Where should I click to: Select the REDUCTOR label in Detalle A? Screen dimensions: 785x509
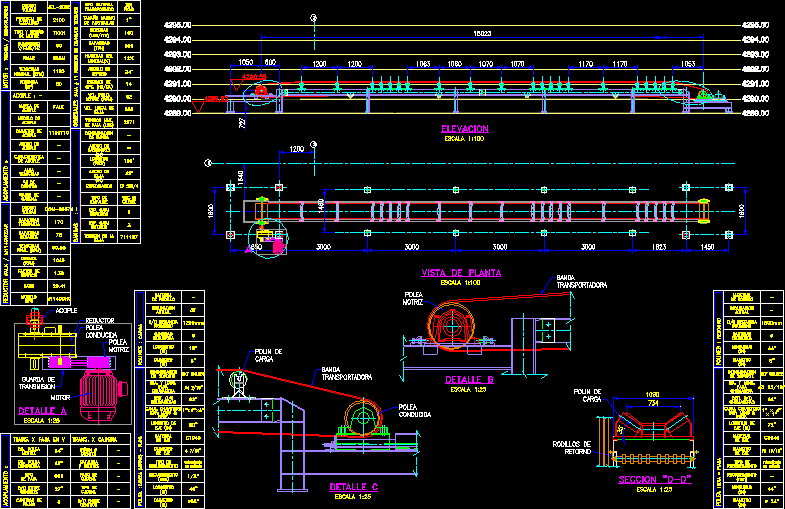(x=100, y=319)
